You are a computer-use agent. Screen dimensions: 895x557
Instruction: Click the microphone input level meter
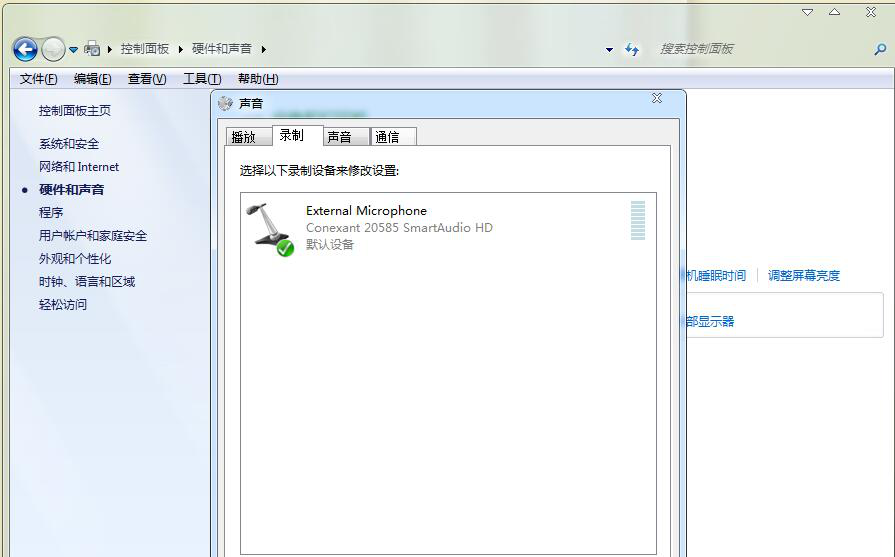pos(638,220)
